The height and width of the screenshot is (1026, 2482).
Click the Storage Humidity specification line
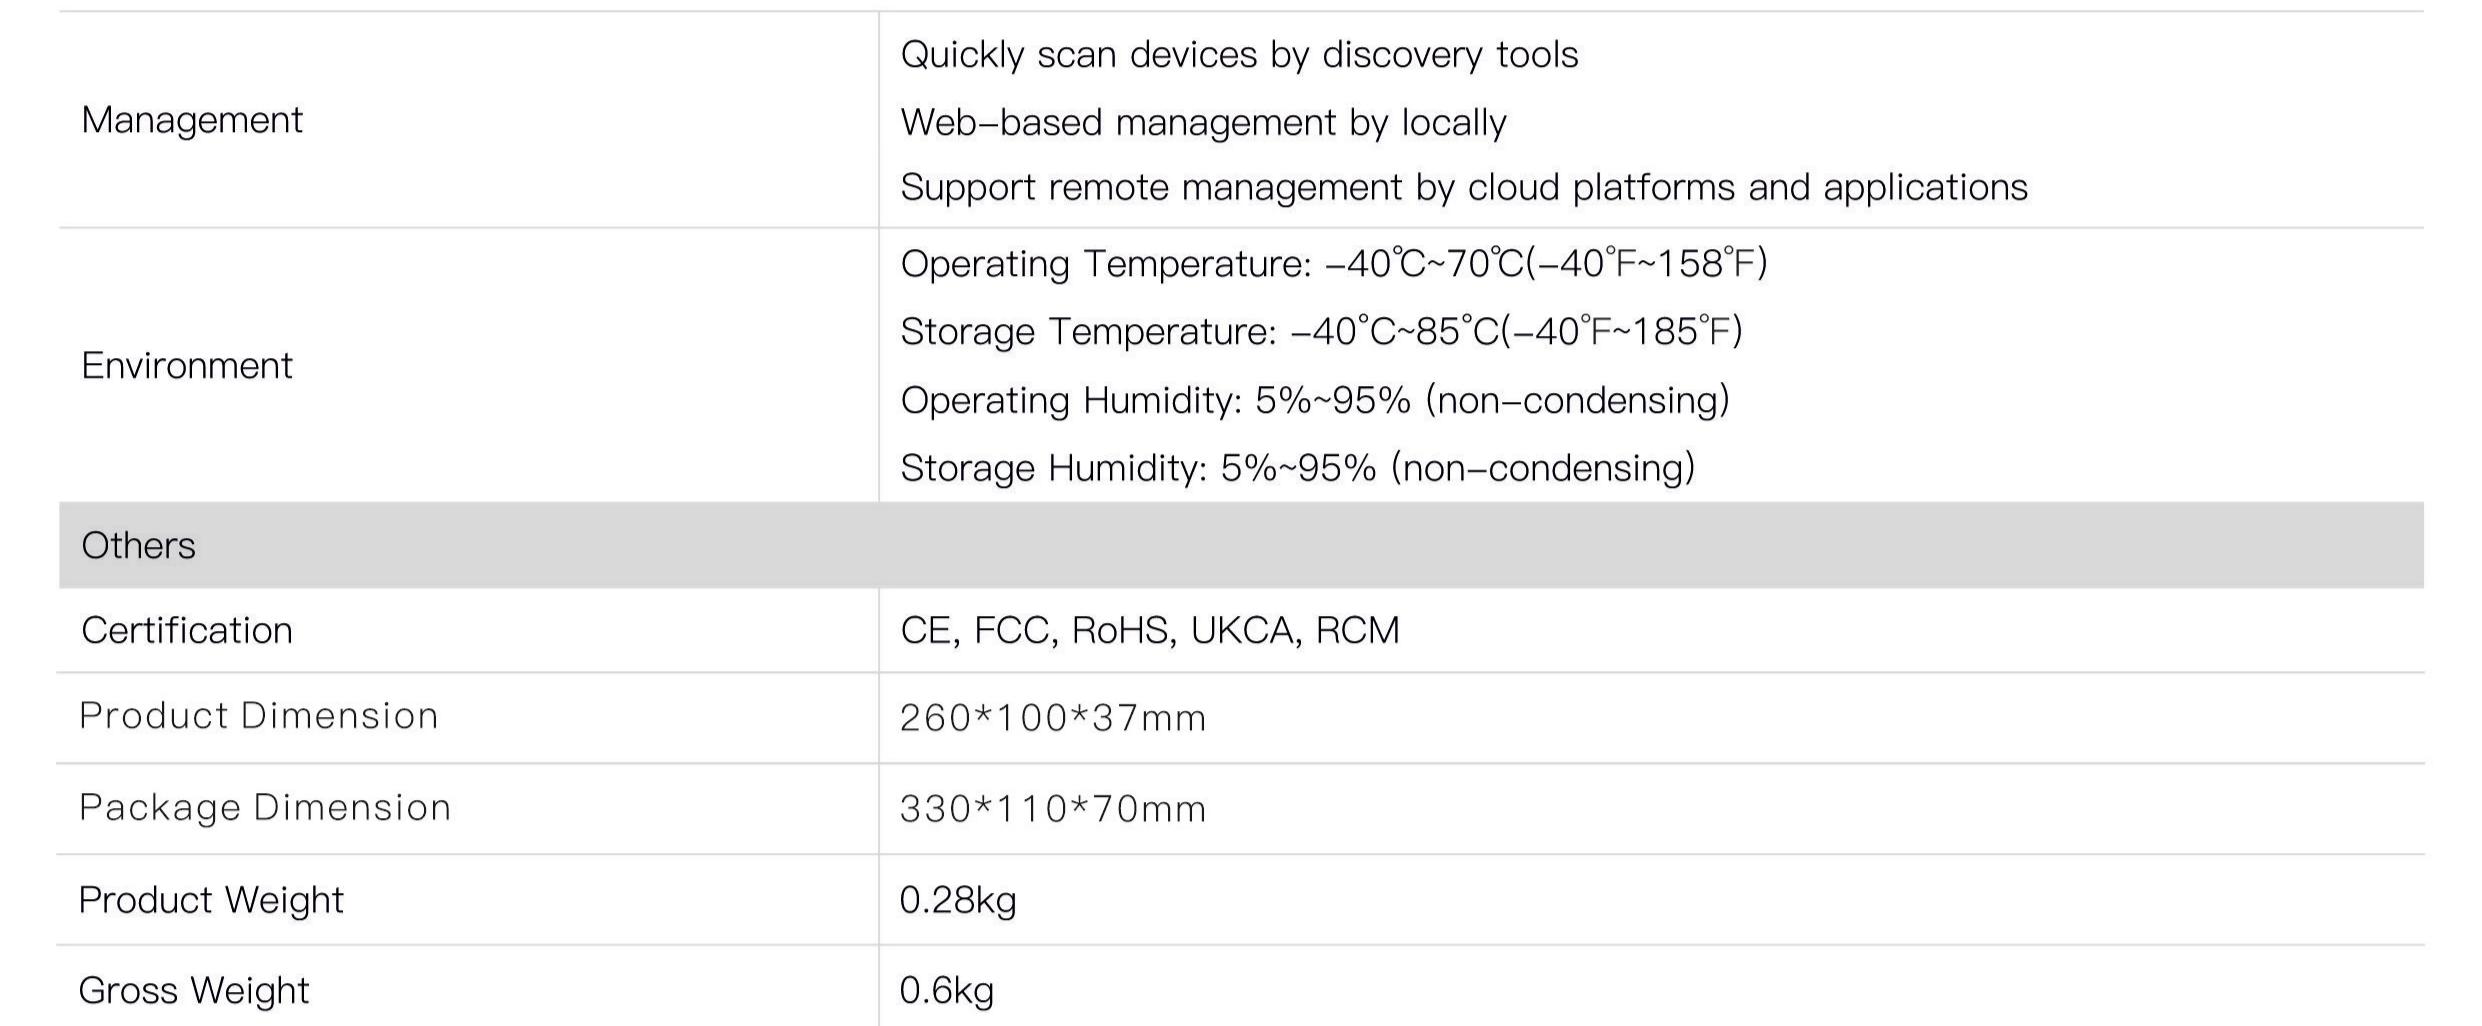point(1297,468)
